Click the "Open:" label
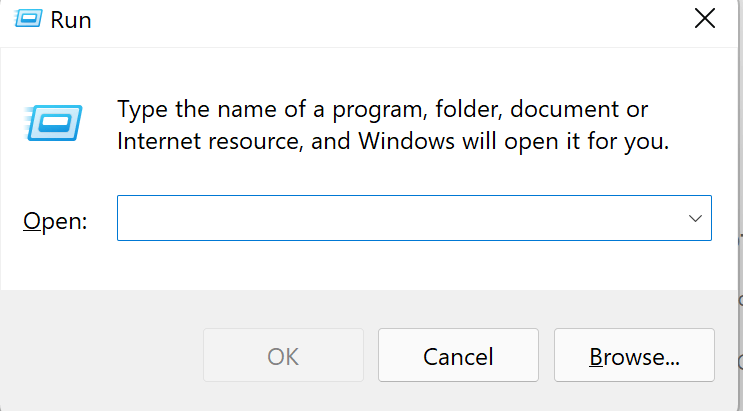 [55, 221]
